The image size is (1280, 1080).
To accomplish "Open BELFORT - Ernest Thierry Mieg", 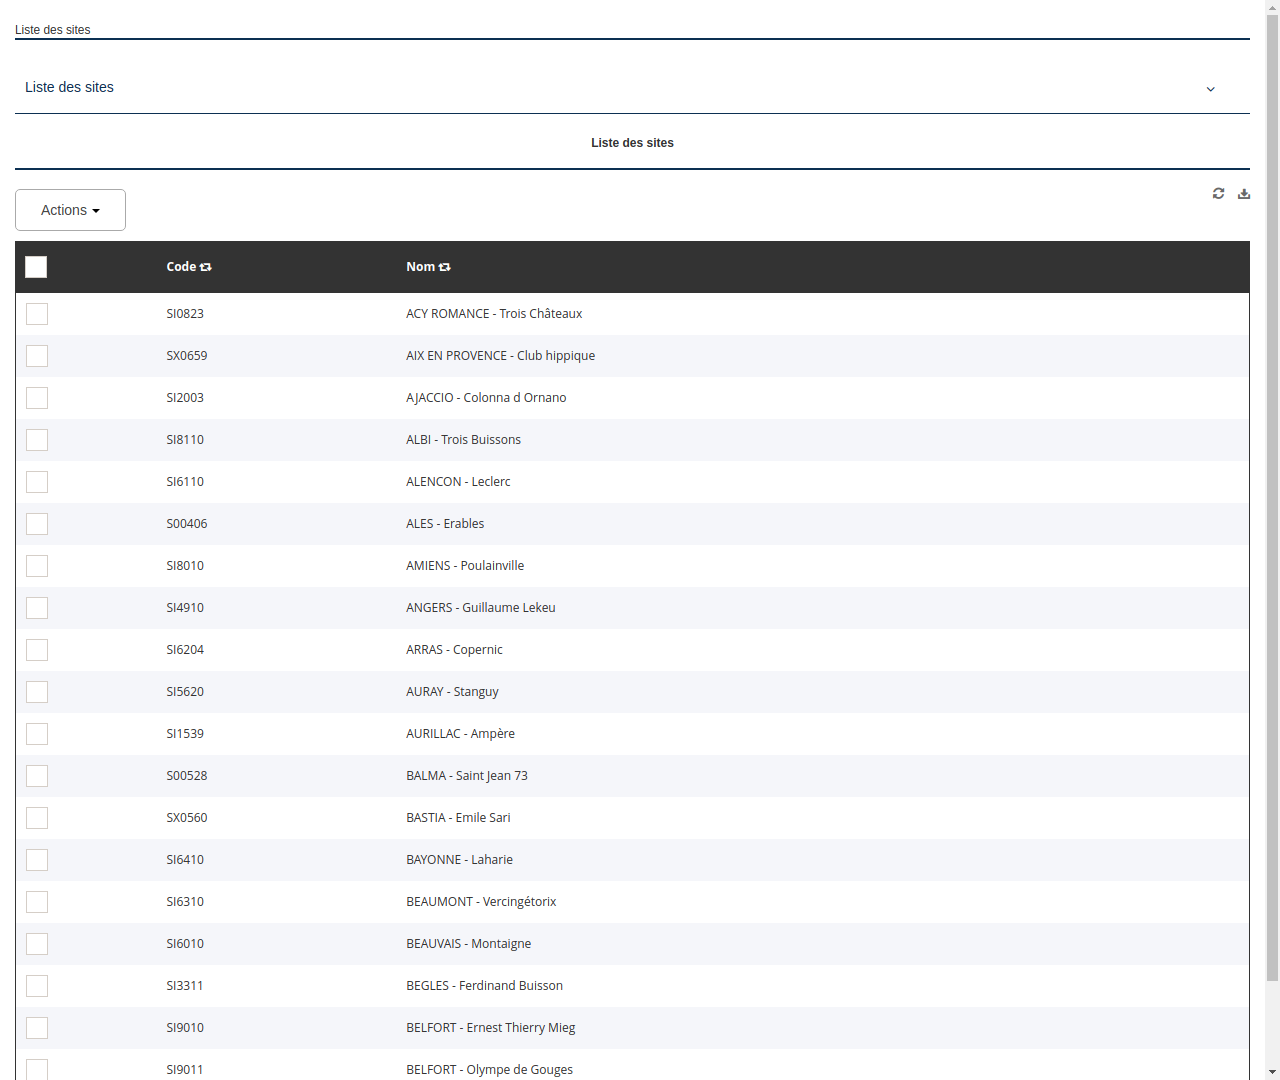I will click(491, 1027).
